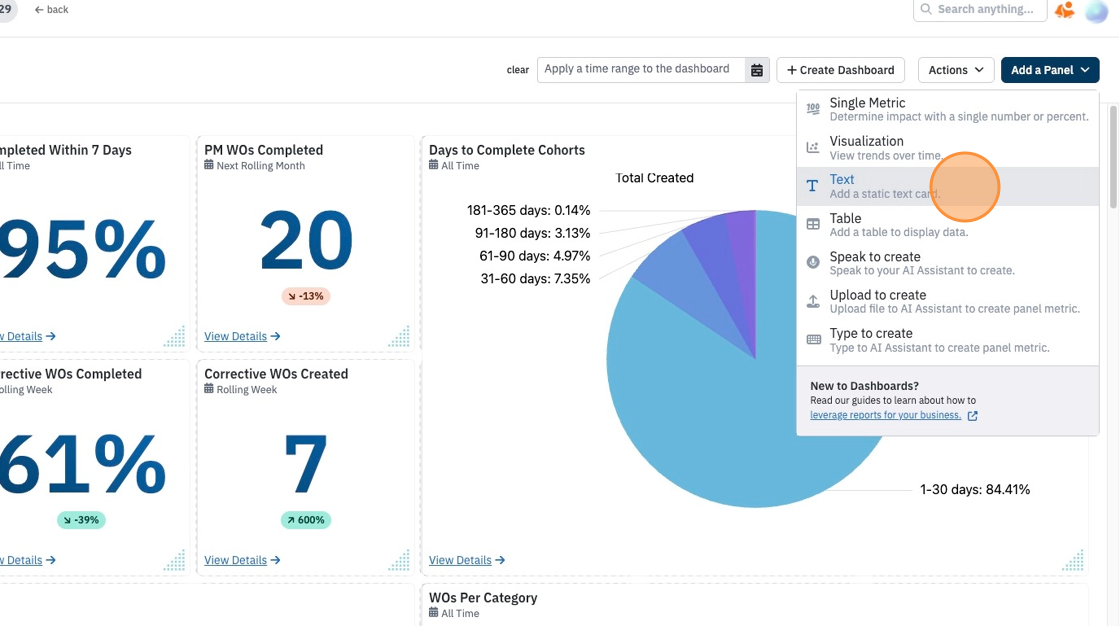1120x626 pixels.
Task: Click the Table panel grid icon
Action: pos(813,224)
